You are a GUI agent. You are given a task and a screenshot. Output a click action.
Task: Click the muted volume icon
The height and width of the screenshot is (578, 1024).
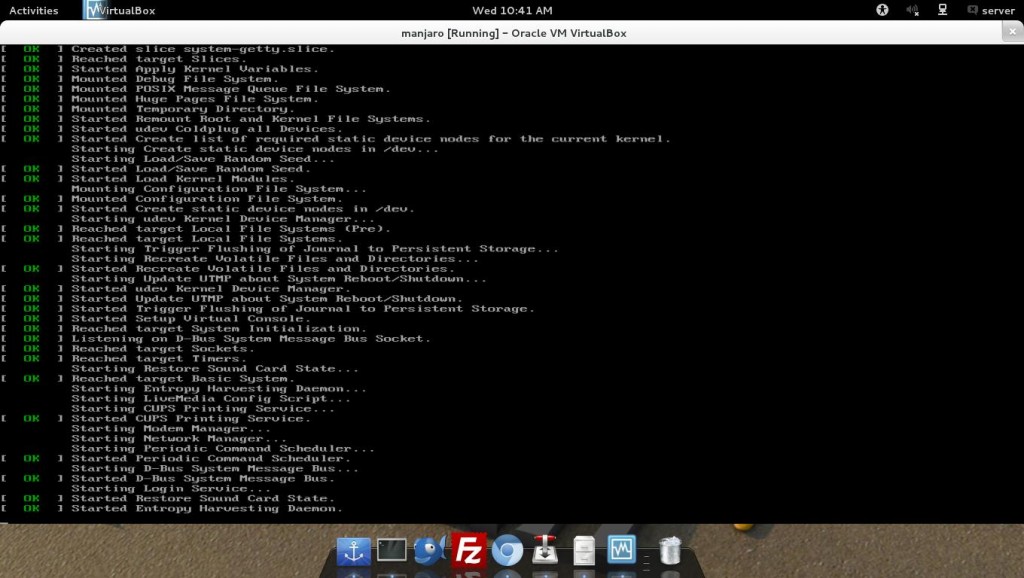[912, 10]
